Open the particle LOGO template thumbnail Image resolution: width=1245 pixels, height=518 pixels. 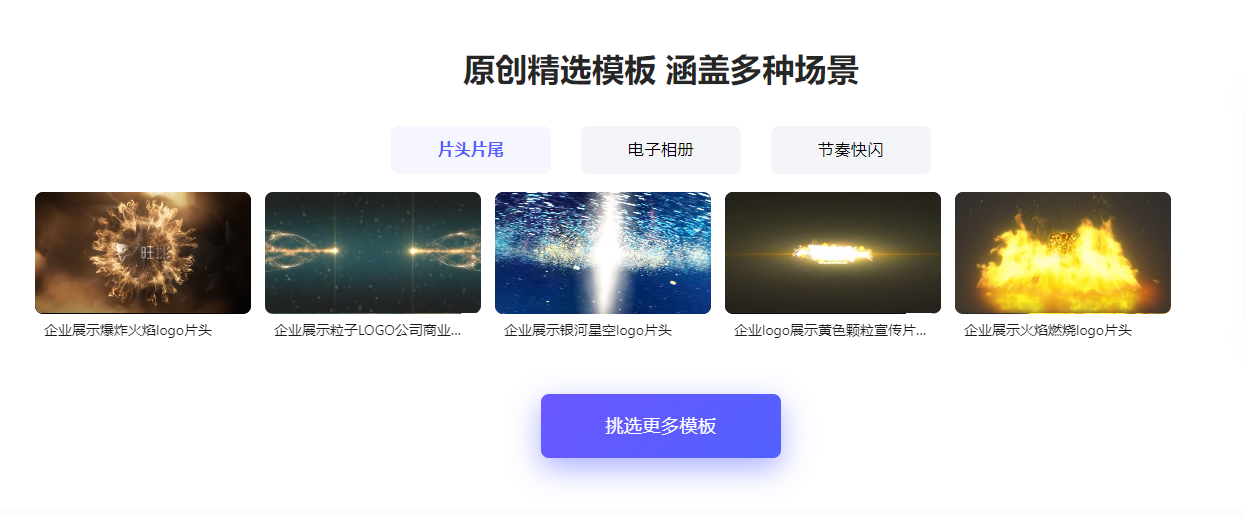[x=373, y=253]
